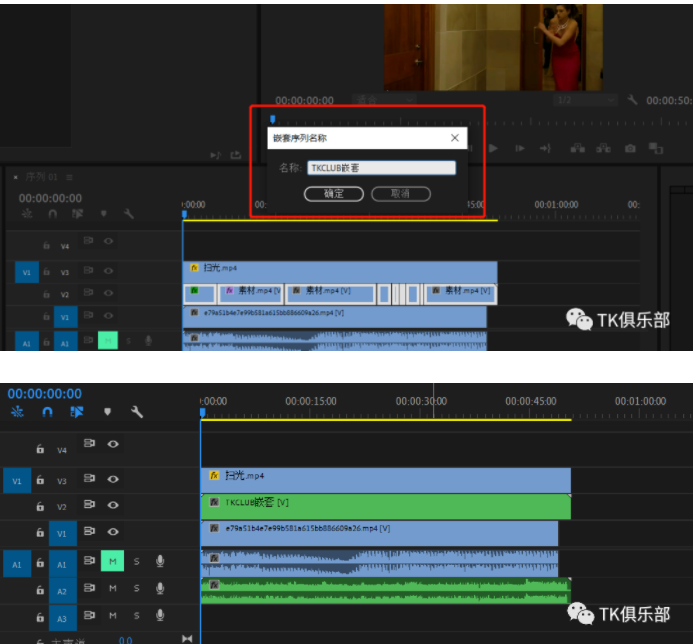Click the fx badge on 扫光.mp4 in lower timeline
697x644 pixels.
214,476
